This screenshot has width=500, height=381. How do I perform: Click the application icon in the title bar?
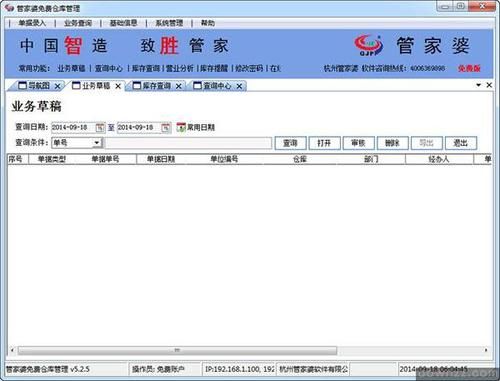point(9,8)
